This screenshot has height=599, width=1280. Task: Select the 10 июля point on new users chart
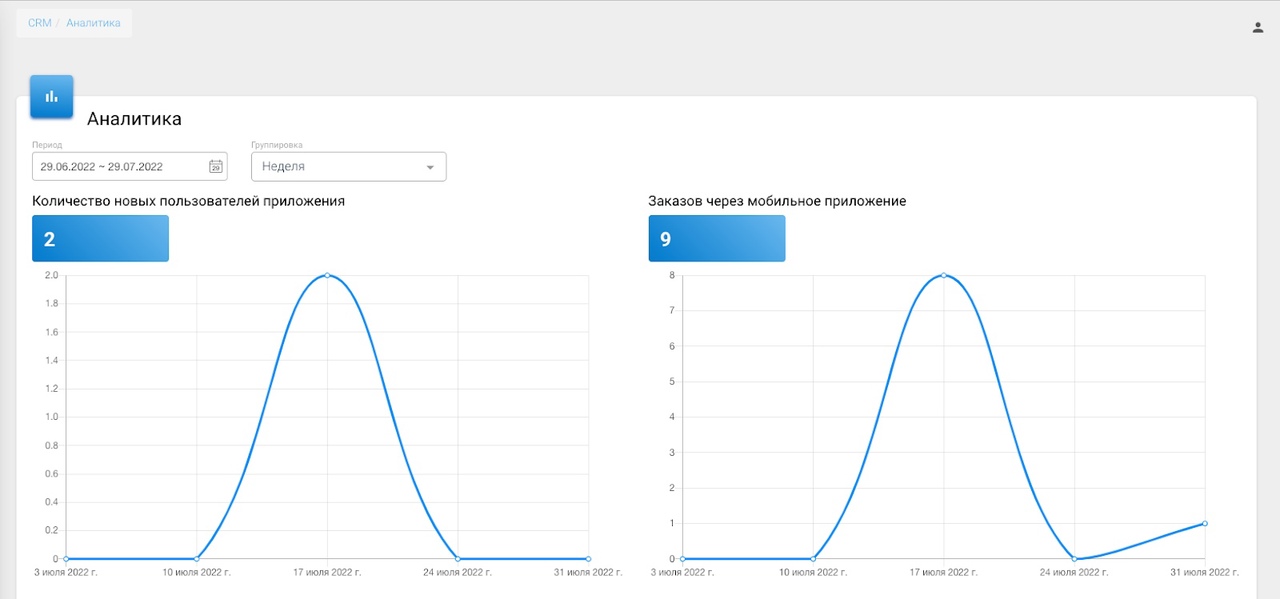tap(196, 558)
